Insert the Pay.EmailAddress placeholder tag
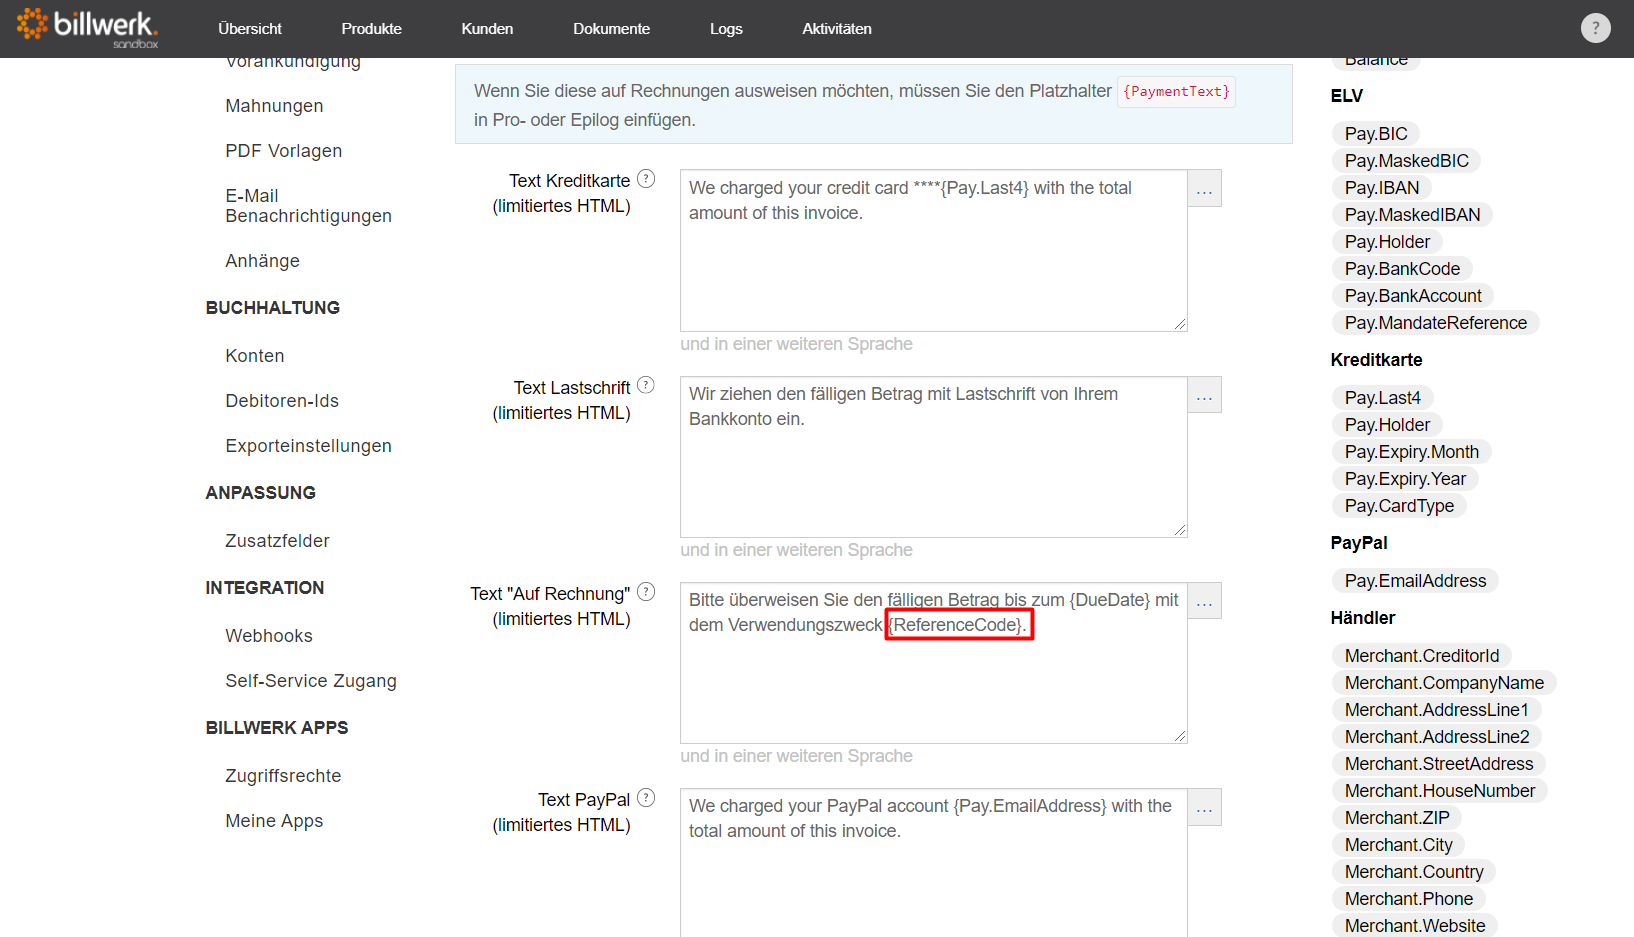 1415,581
